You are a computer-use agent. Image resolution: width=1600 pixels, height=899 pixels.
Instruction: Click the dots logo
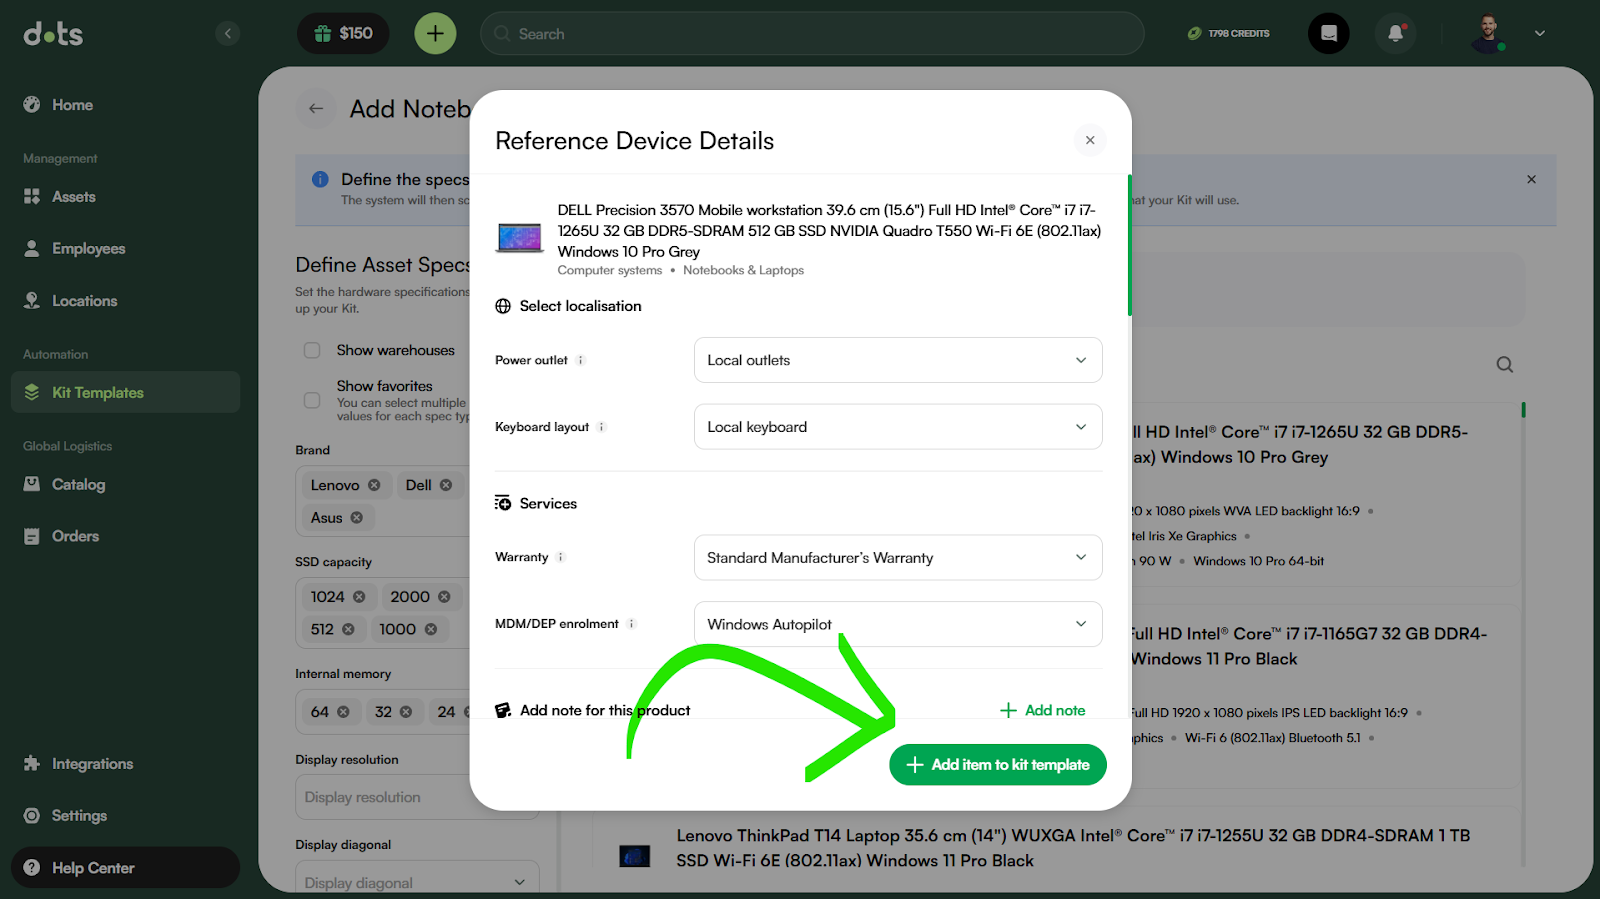(x=53, y=34)
